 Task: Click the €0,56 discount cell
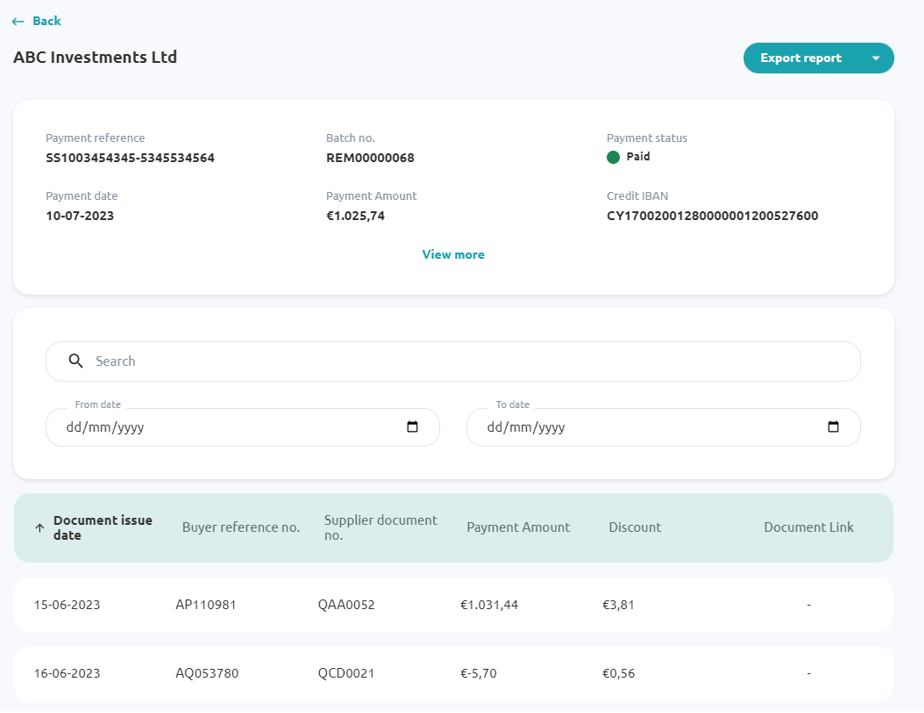(x=619, y=673)
